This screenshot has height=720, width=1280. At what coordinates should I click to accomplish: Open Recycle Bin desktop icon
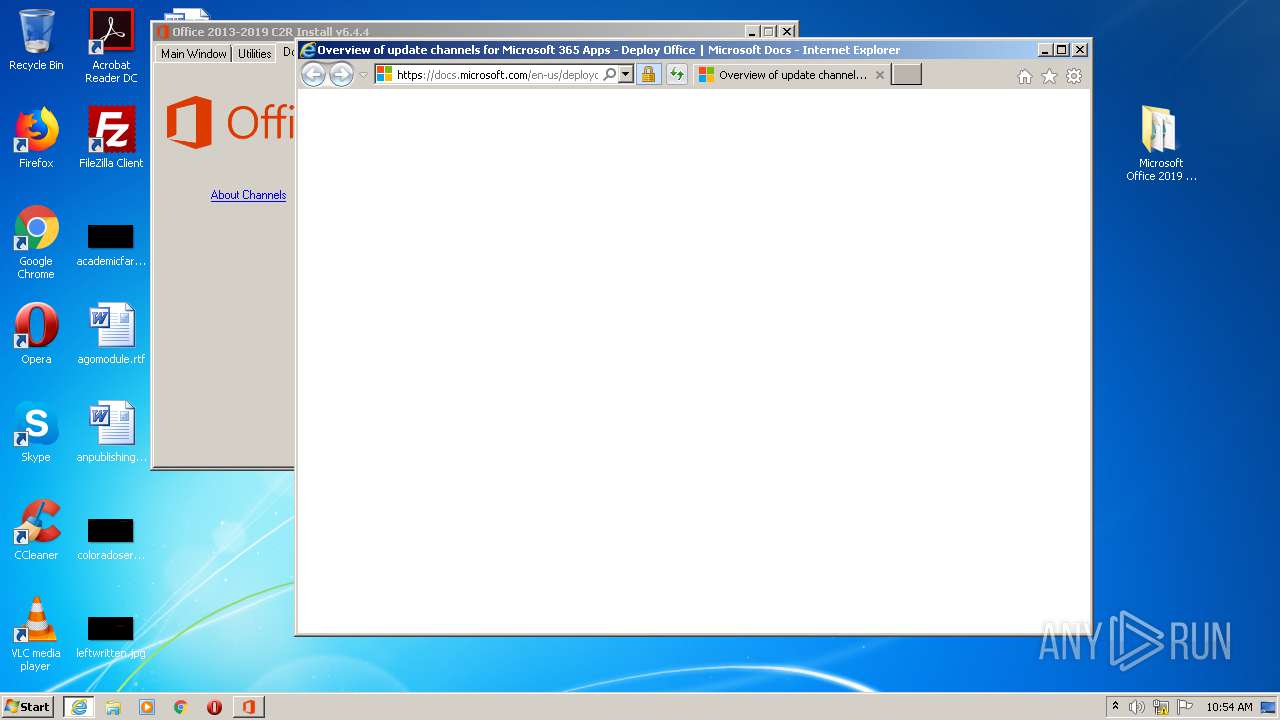pos(36,40)
